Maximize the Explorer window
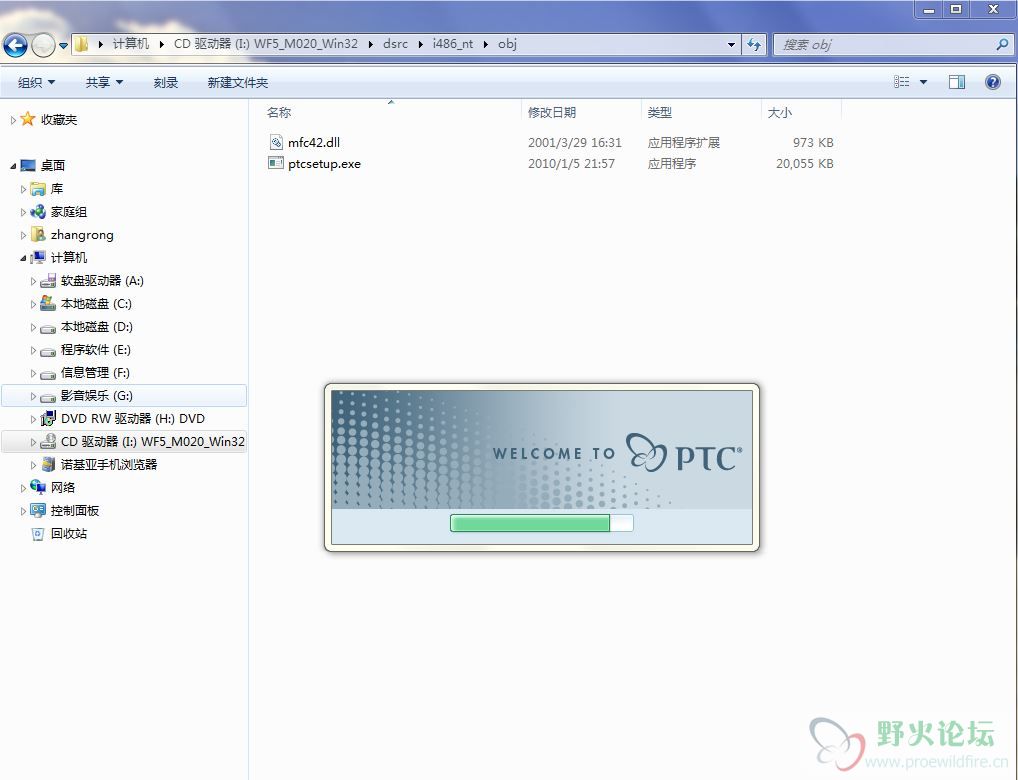The image size is (1018, 780). click(x=956, y=9)
